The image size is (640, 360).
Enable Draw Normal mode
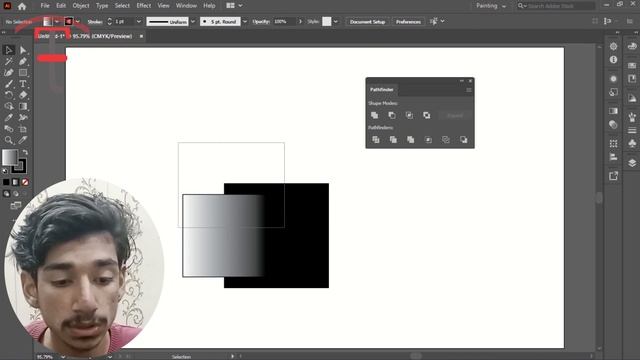pyautogui.click(x=6, y=194)
